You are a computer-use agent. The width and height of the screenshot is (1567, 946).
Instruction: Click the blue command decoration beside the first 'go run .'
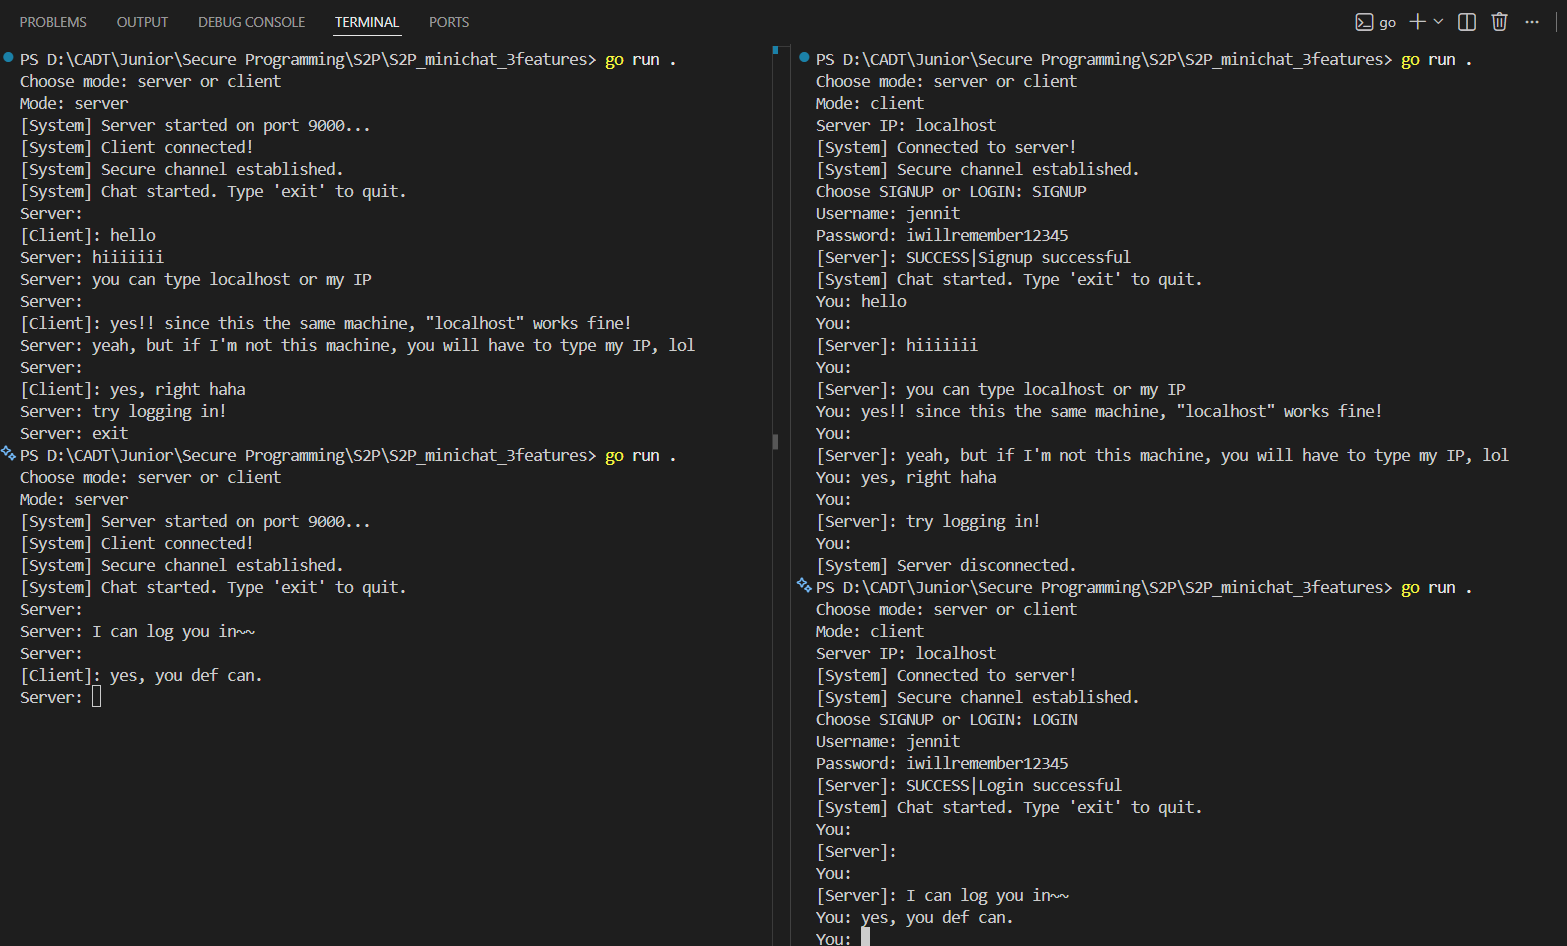pos(8,58)
